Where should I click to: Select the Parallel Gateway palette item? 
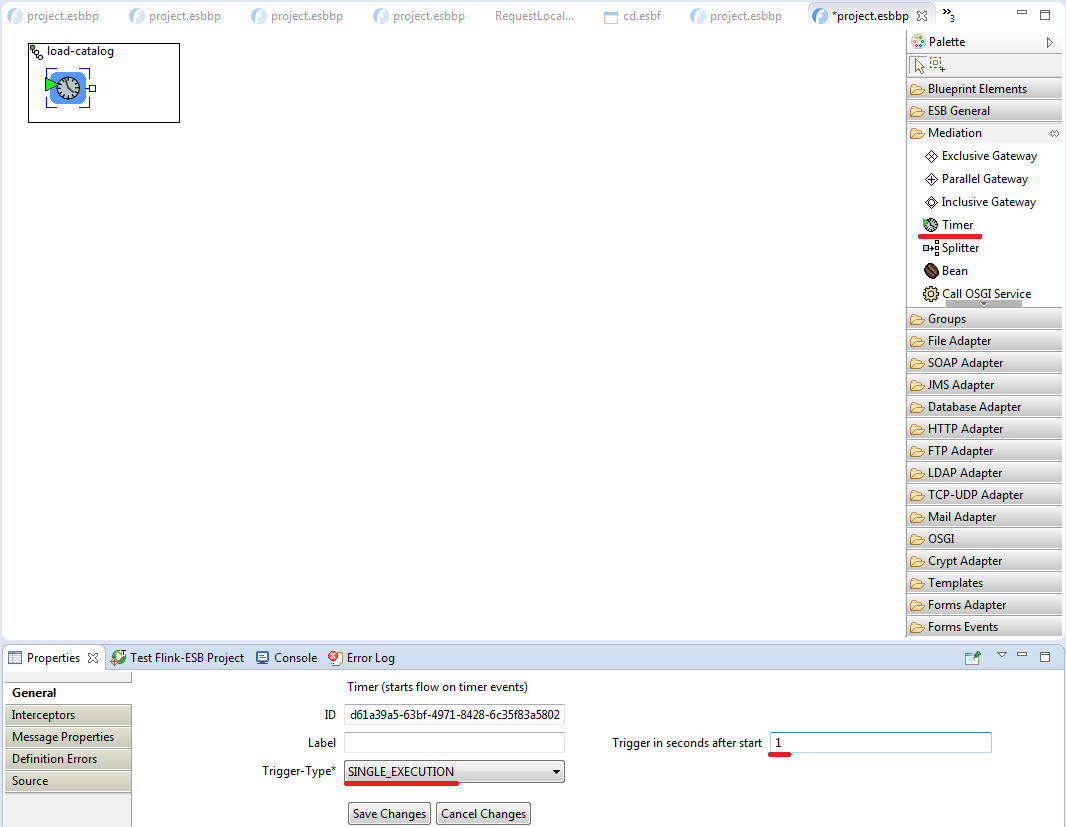[x=984, y=179]
